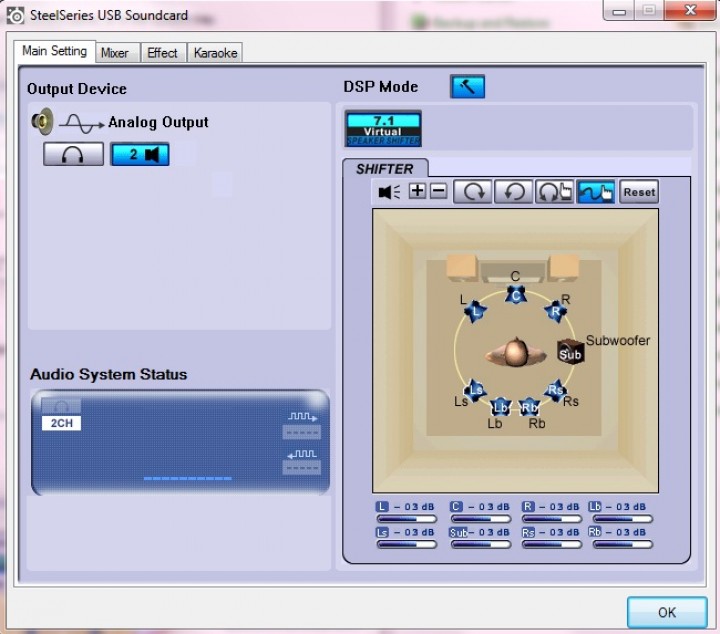Adjust the L channel dB slider
The height and width of the screenshot is (634, 720).
pyautogui.click(x=407, y=519)
